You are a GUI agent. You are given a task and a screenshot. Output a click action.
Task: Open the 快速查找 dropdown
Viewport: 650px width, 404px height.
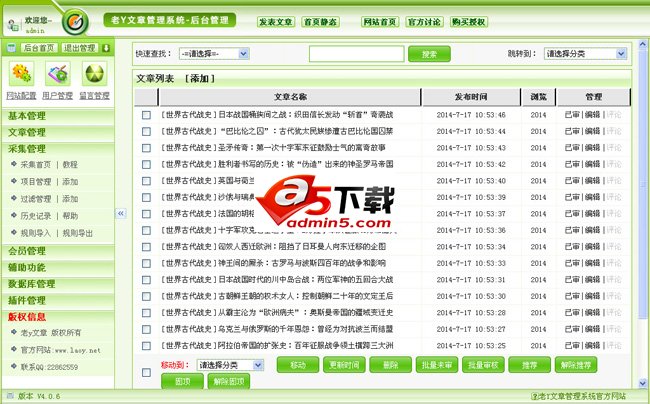coord(214,53)
